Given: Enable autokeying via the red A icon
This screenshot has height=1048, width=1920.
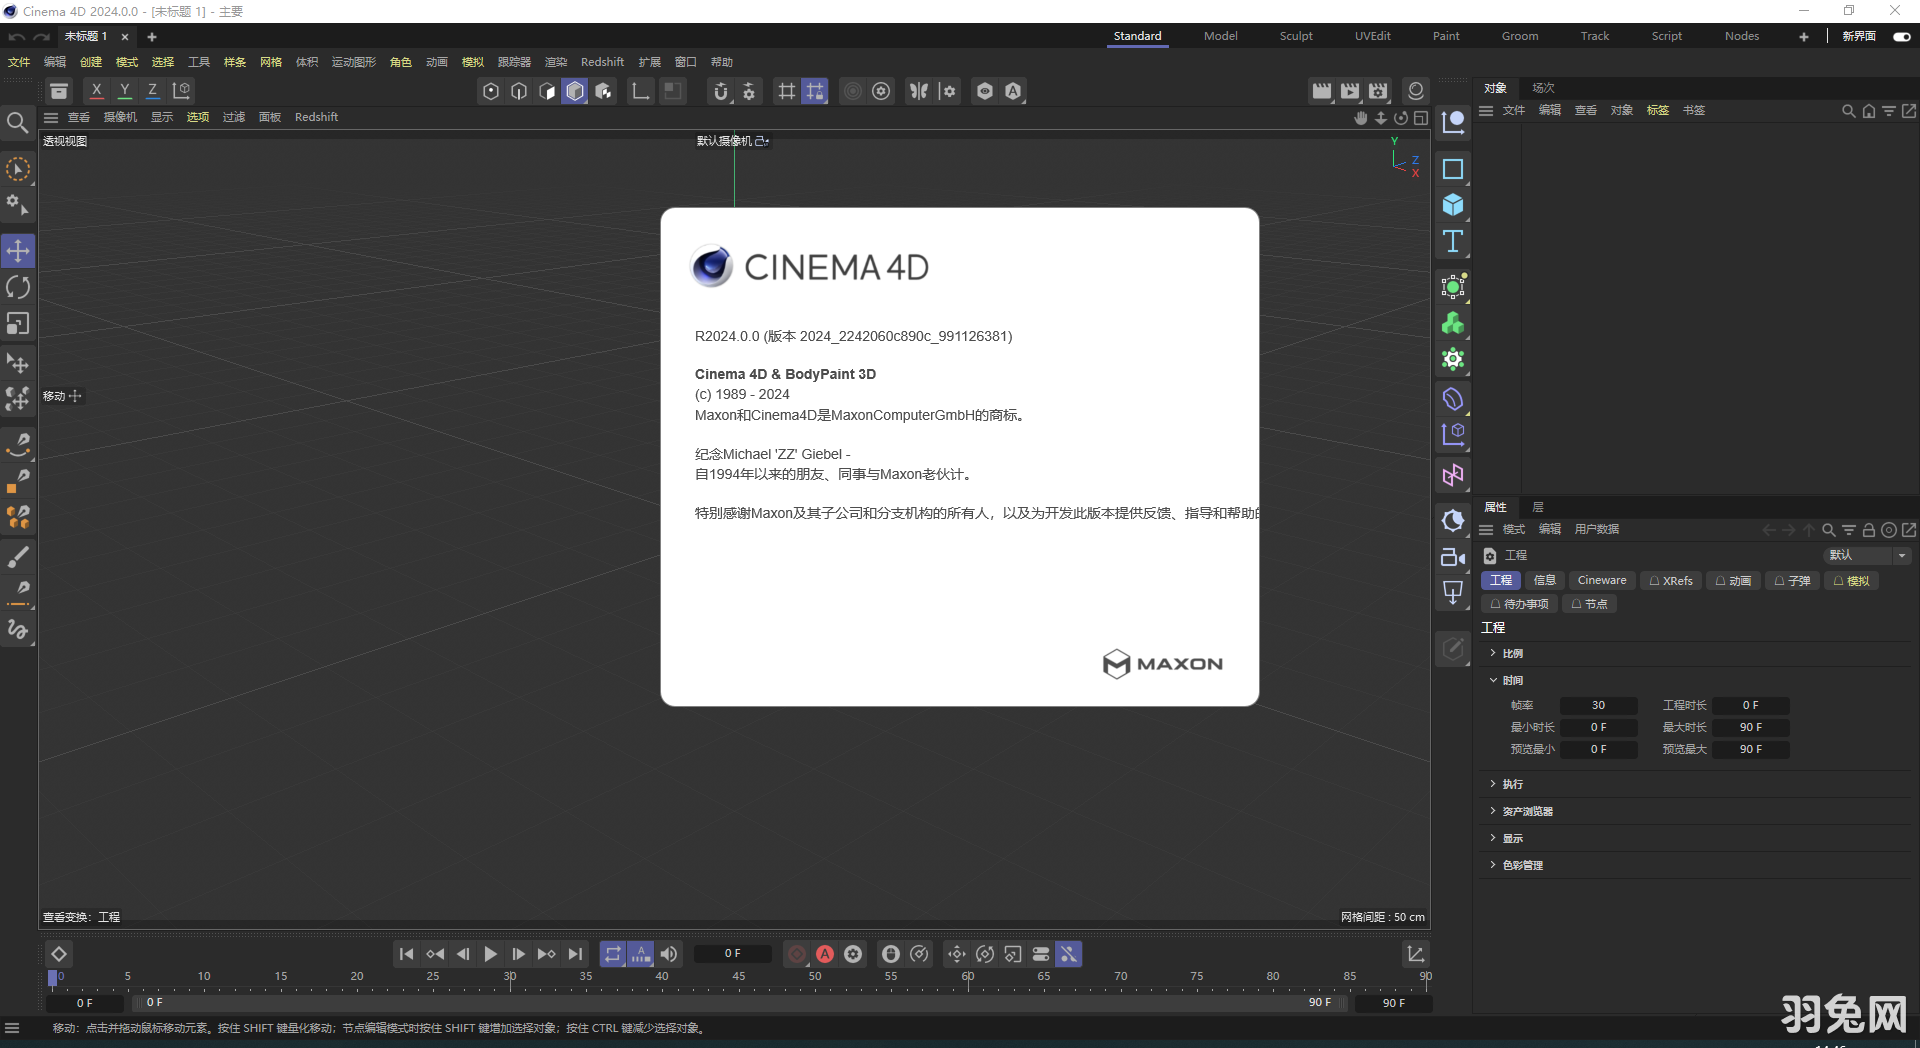Looking at the screenshot, I should (x=824, y=954).
